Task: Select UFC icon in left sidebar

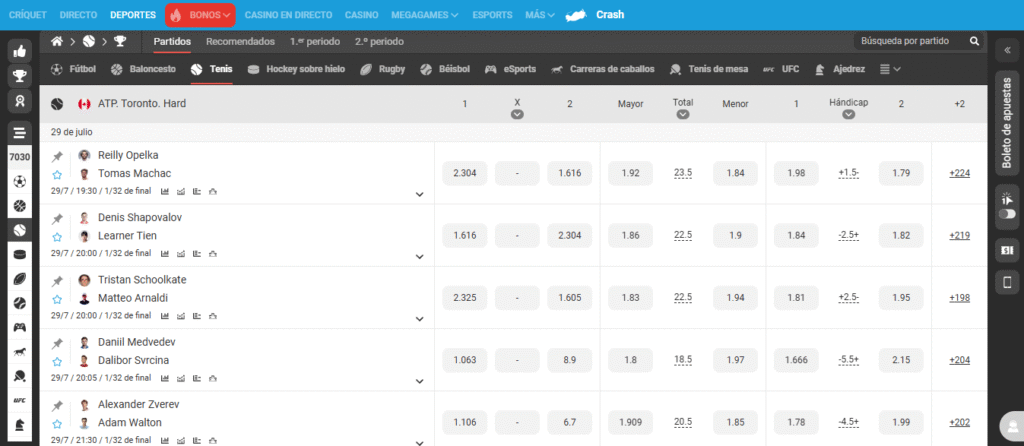Action: pyautogui.click(x=20, y=400)
